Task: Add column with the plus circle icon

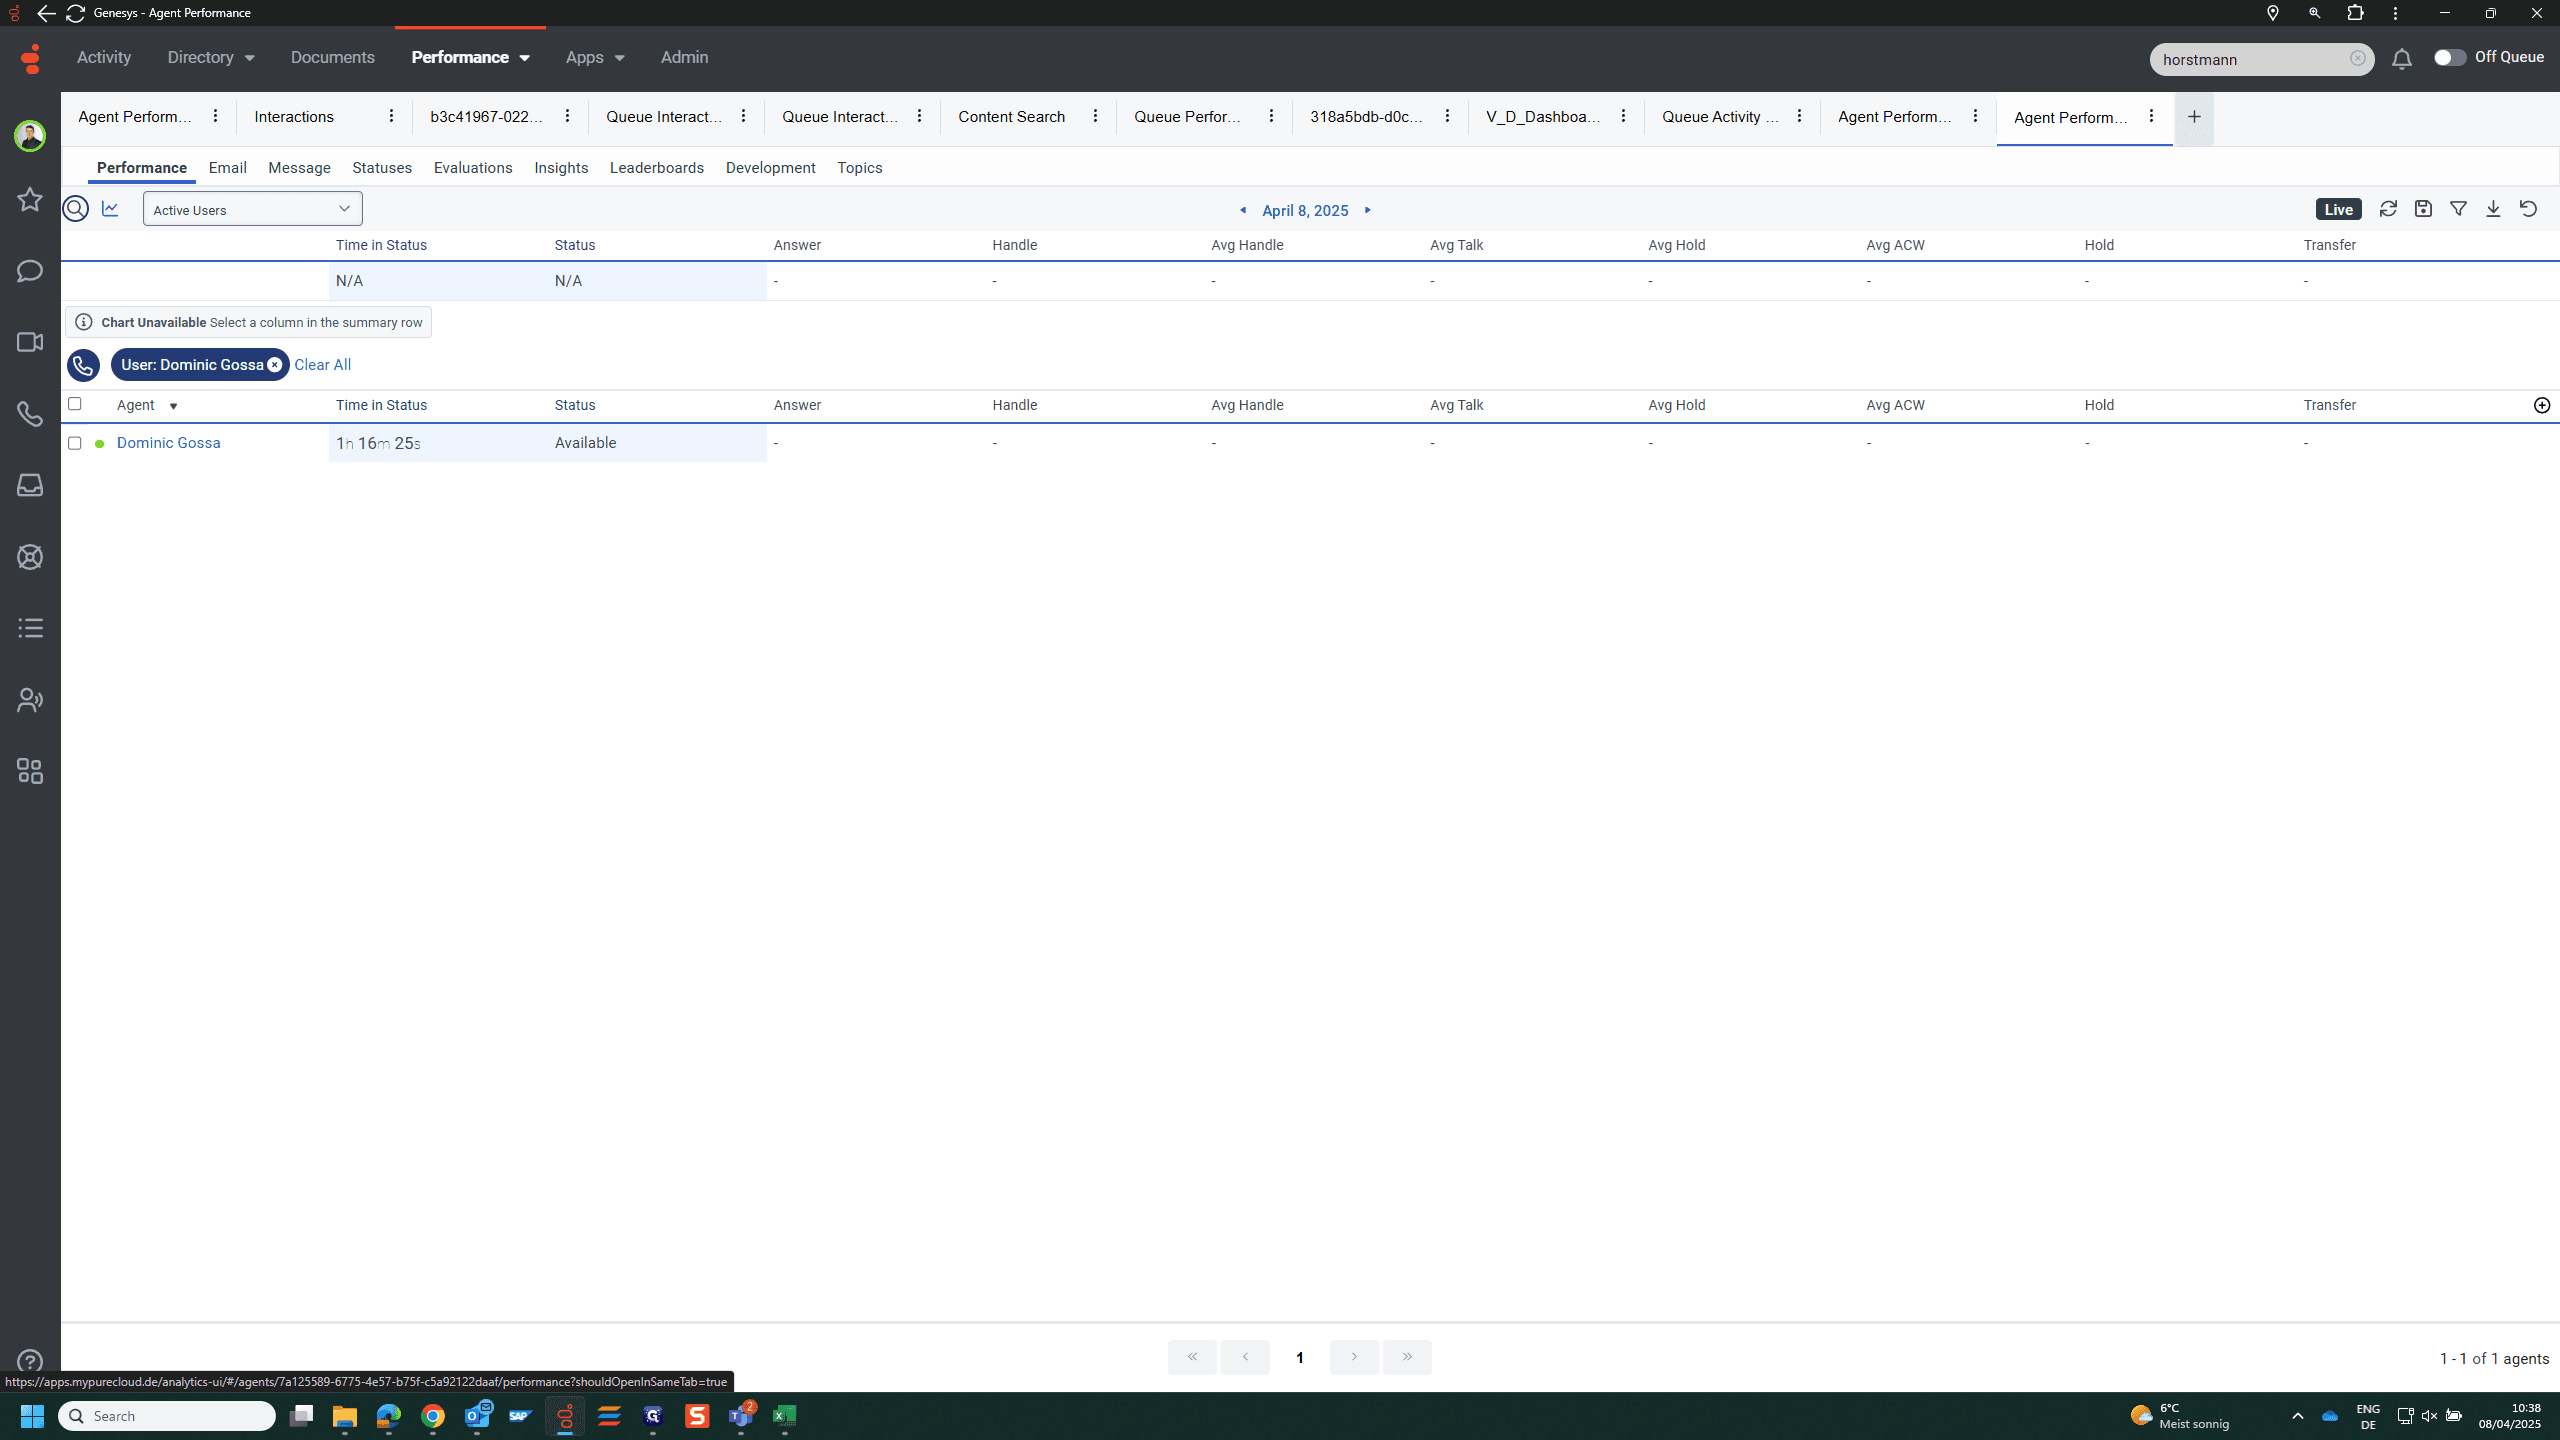Action: click(x=2542, y=405)
